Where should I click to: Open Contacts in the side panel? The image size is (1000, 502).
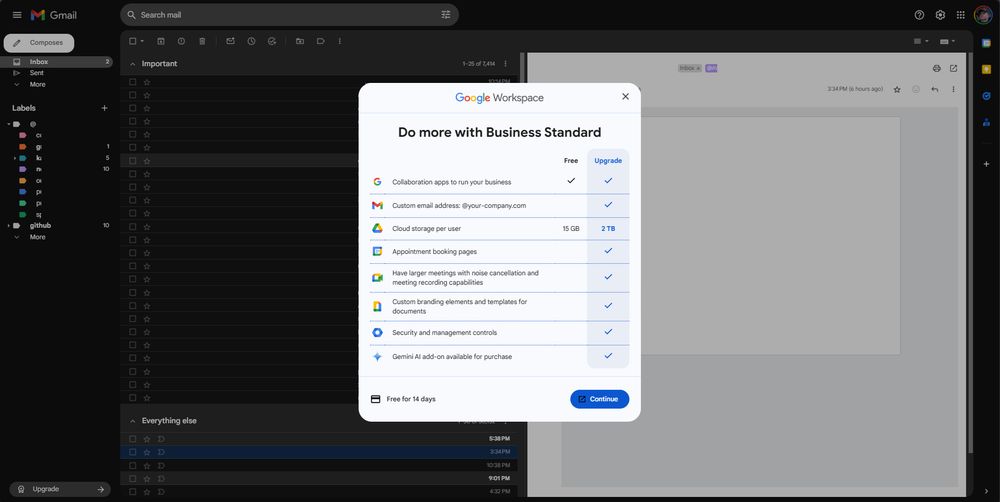987,122
